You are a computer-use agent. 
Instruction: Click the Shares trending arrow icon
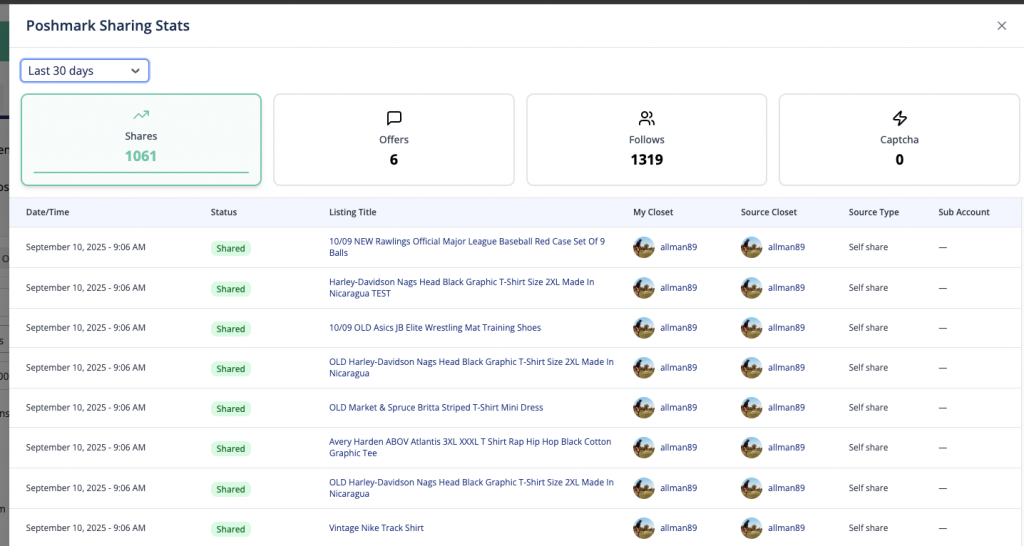141,116
